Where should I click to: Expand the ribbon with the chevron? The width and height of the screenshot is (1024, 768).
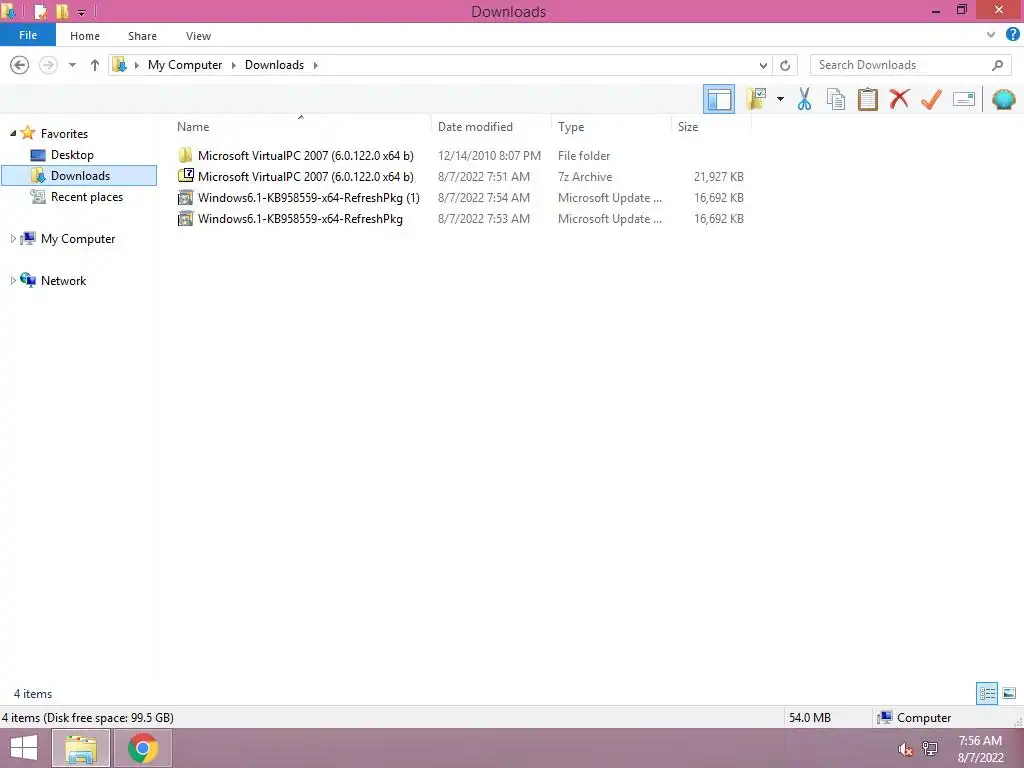pos(991,35)
